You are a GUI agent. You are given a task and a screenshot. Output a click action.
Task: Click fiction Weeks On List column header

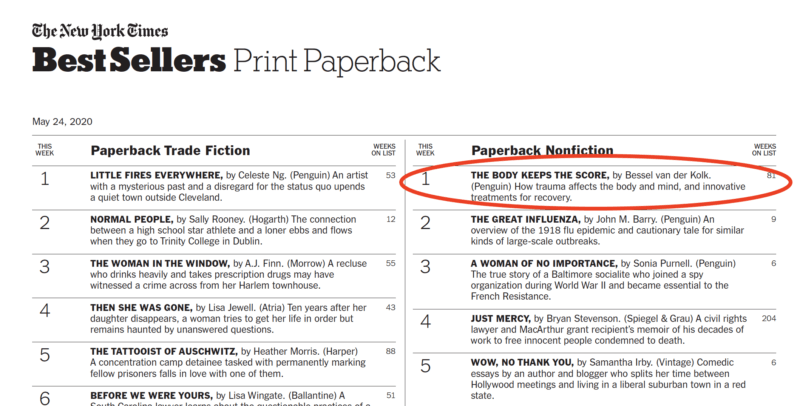(x=384, y=149)
